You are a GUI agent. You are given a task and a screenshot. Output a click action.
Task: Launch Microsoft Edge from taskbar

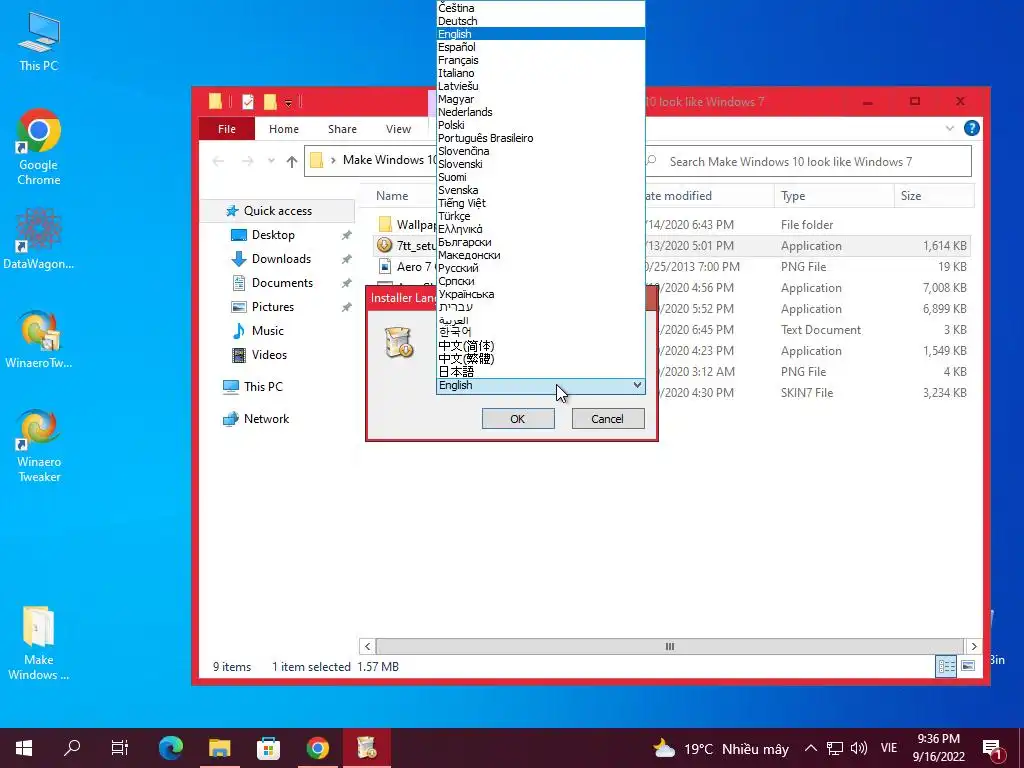pos(171,748)
